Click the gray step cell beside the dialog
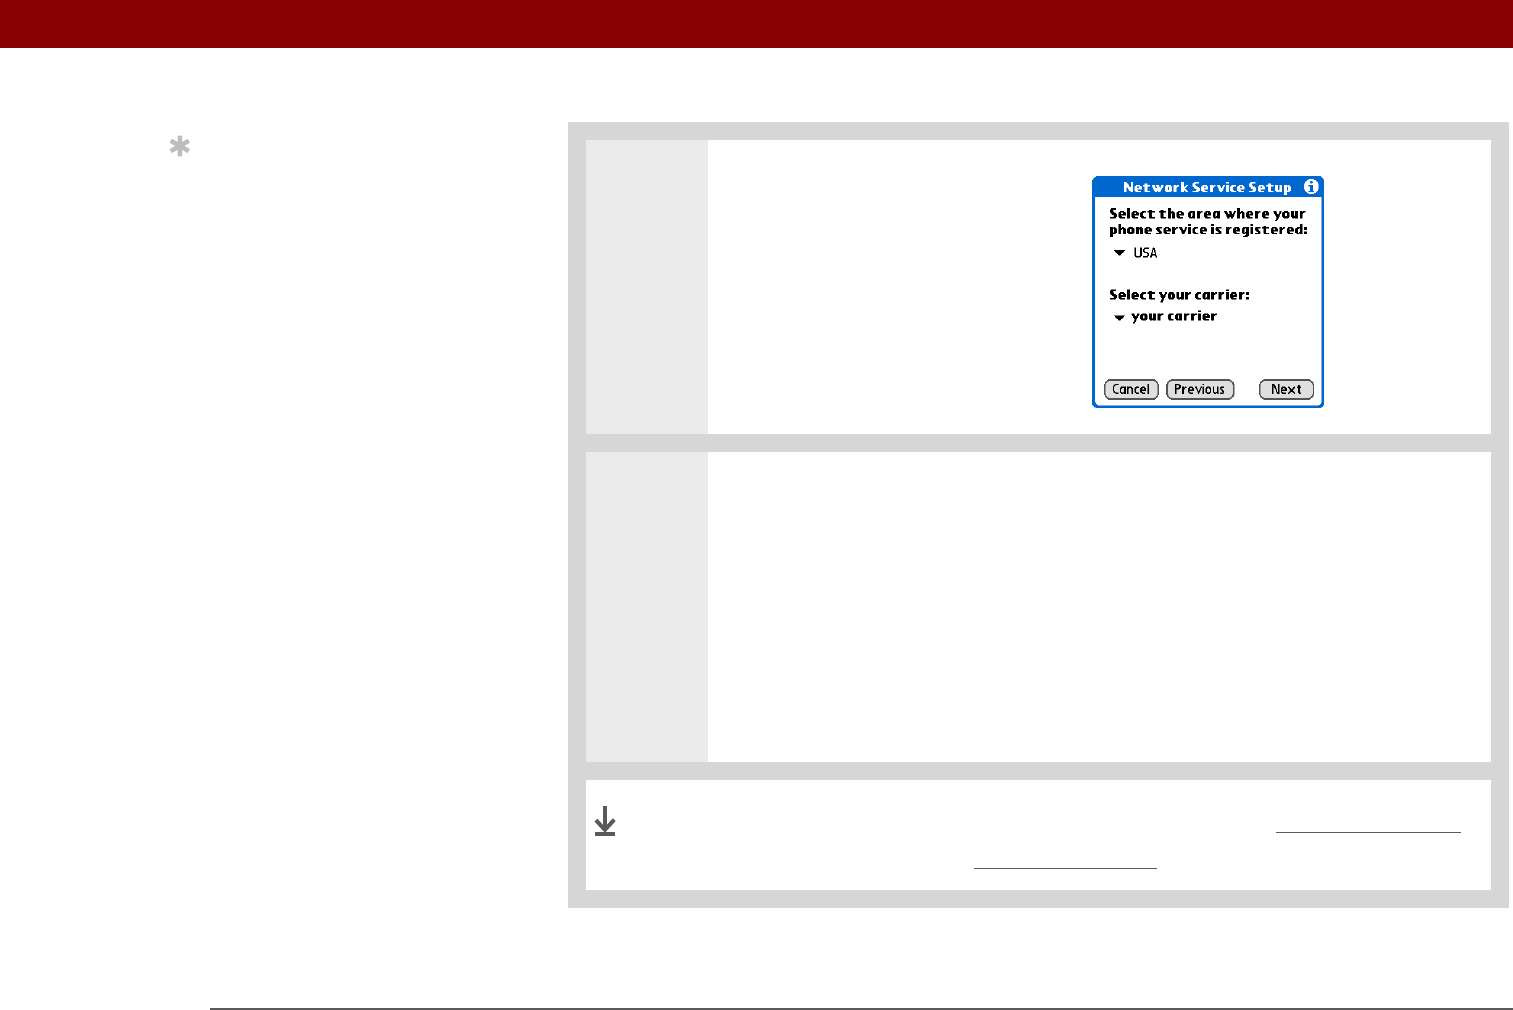This screenshot has width=1513, height=1010. point(647,287)
